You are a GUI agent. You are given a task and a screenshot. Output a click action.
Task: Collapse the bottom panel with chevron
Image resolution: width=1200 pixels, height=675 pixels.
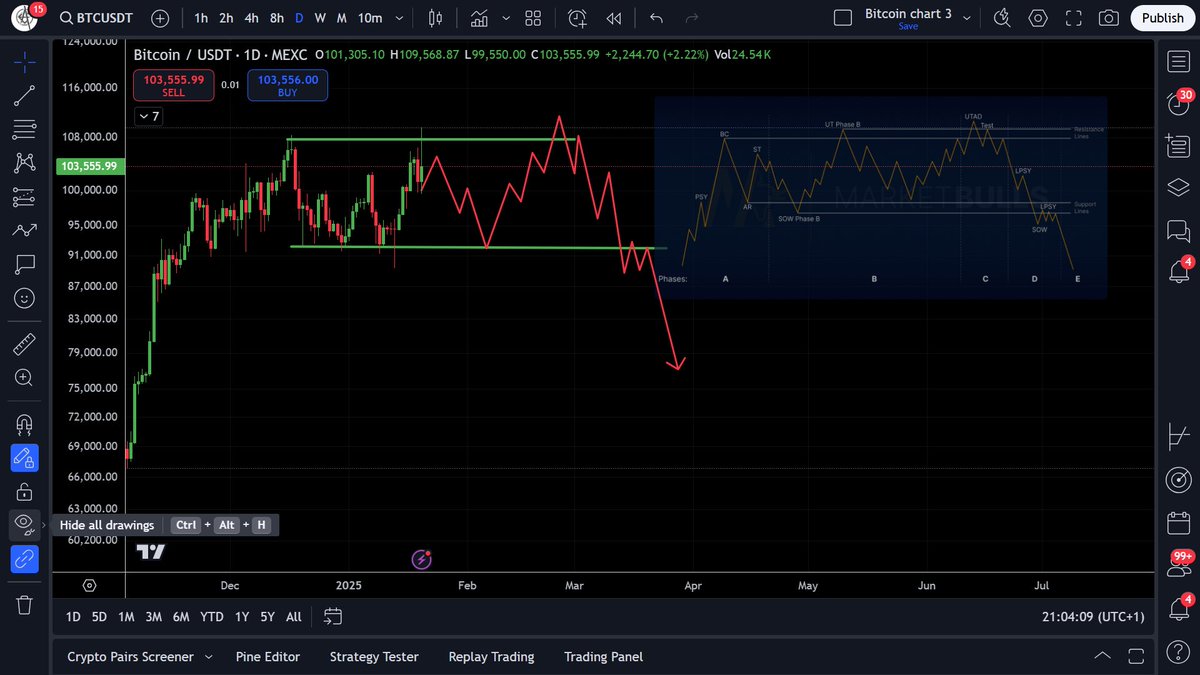(1103, 657)
